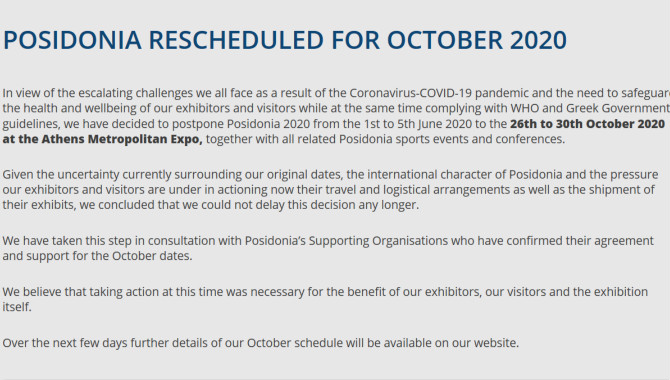The width and height of the screenshot is (670, 380).
Task: Click the bold '26th to 30th October 2020' text
Action: point(587,124)
